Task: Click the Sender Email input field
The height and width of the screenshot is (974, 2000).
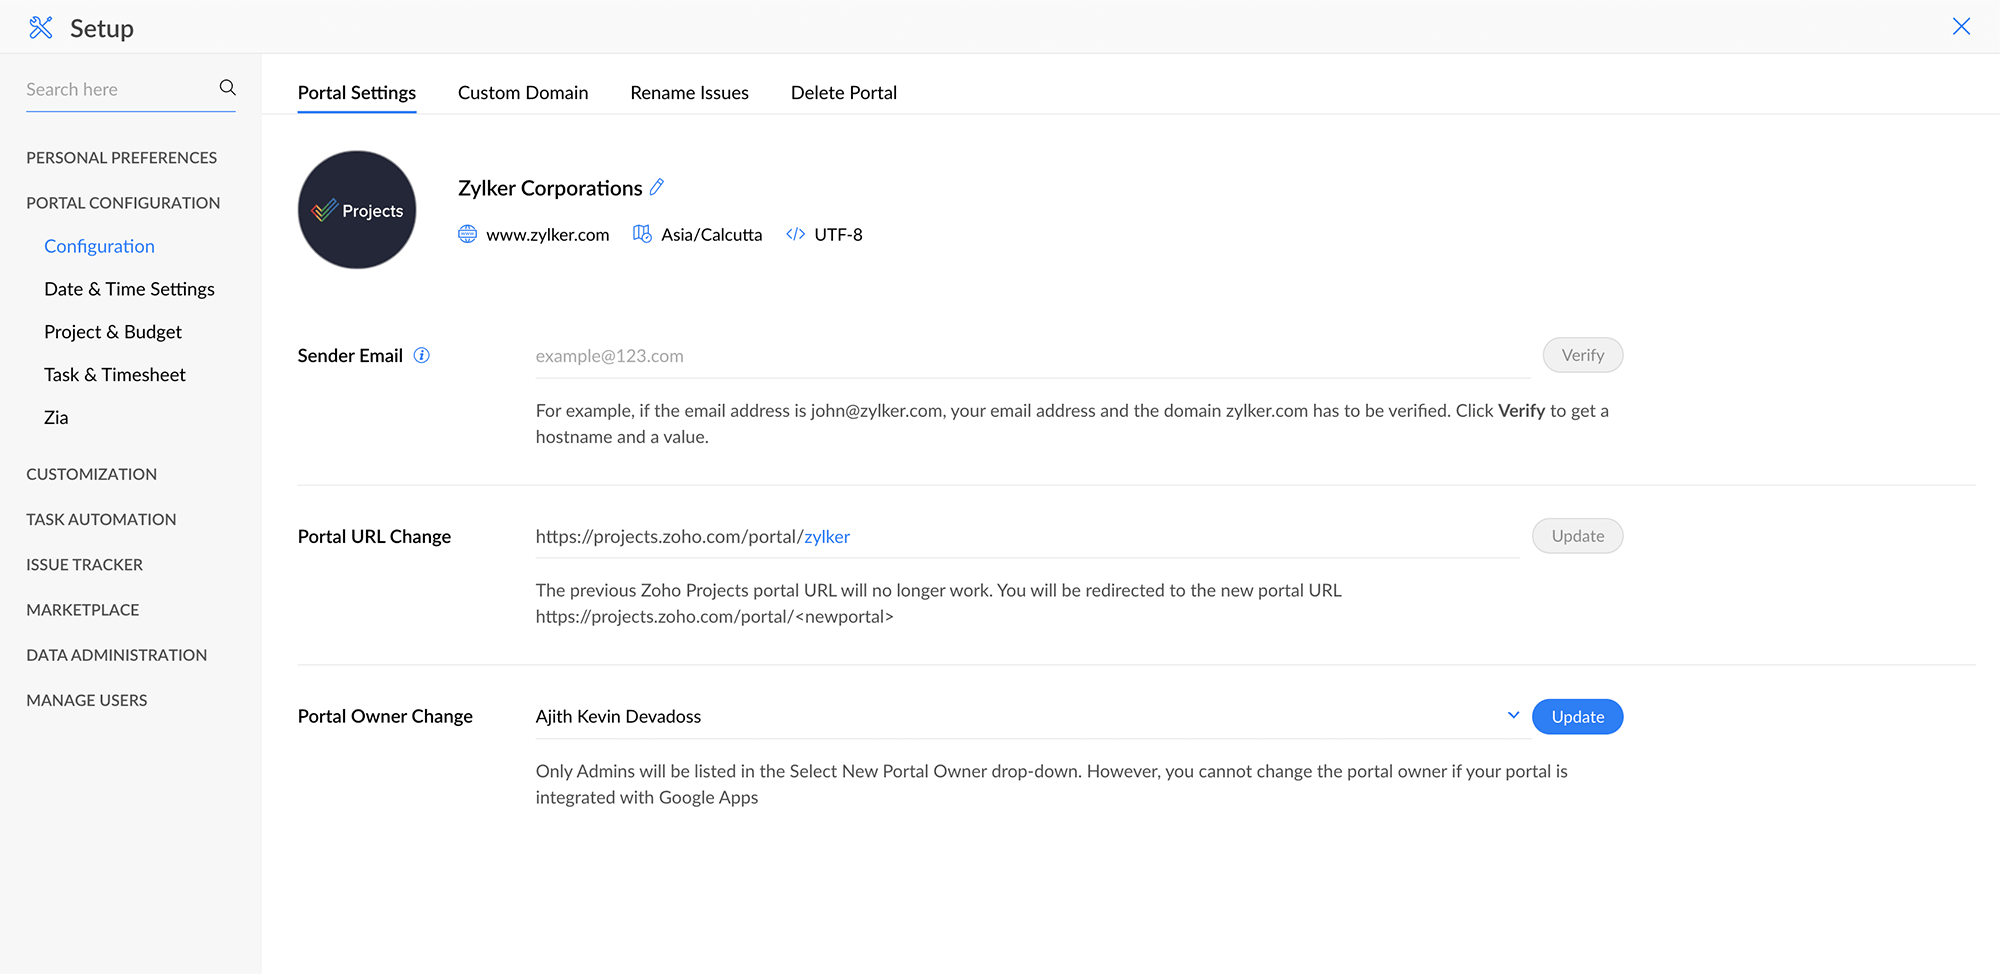Action: click(x=1030, y=356)
